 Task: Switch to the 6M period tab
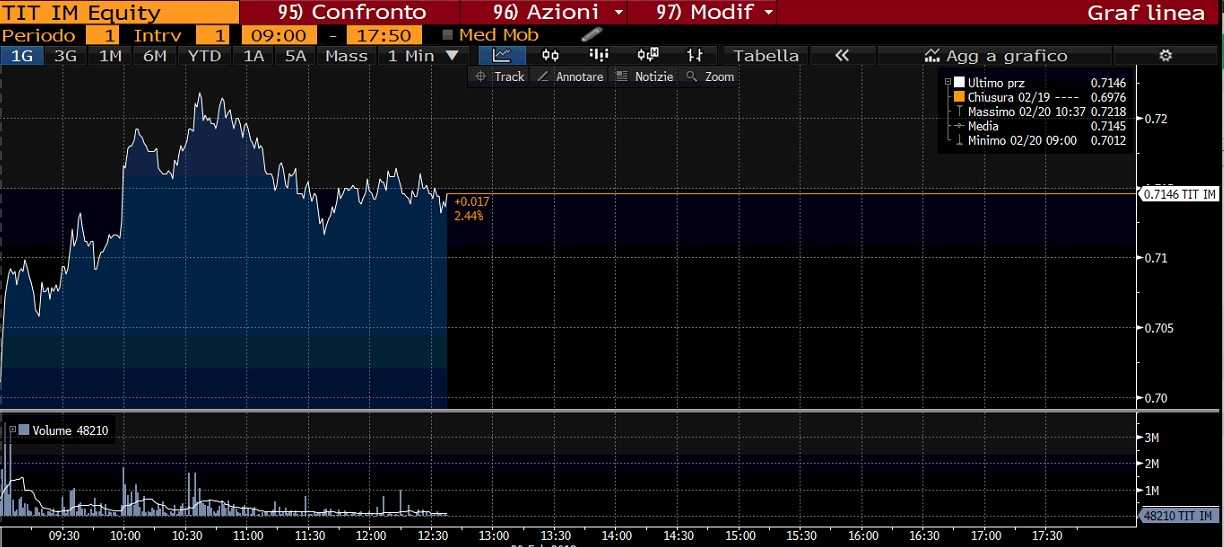click(155, 56)
